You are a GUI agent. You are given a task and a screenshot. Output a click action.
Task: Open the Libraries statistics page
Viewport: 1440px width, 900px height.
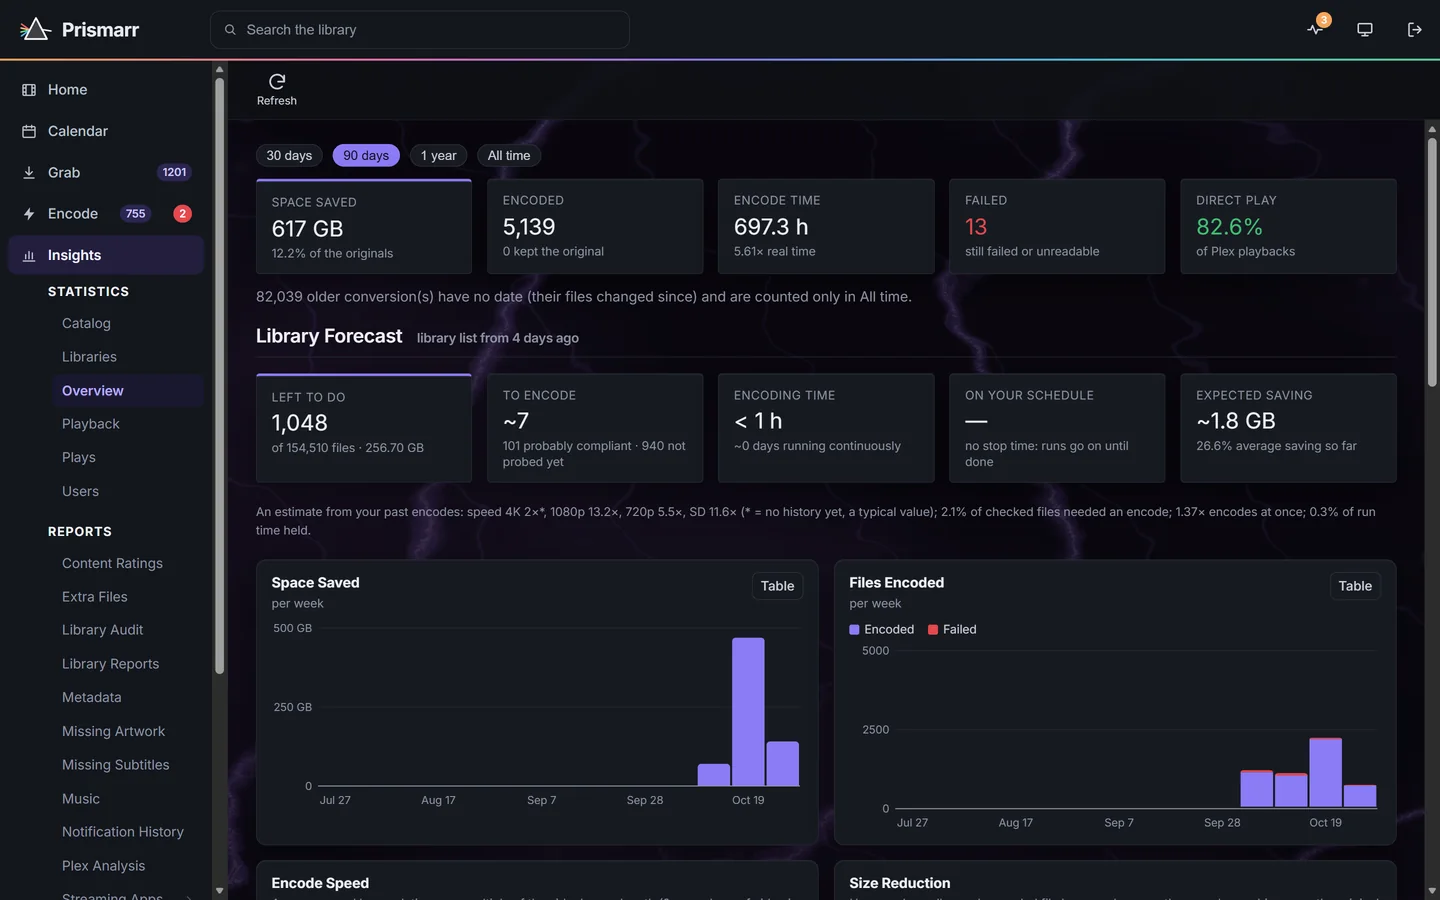89,357
